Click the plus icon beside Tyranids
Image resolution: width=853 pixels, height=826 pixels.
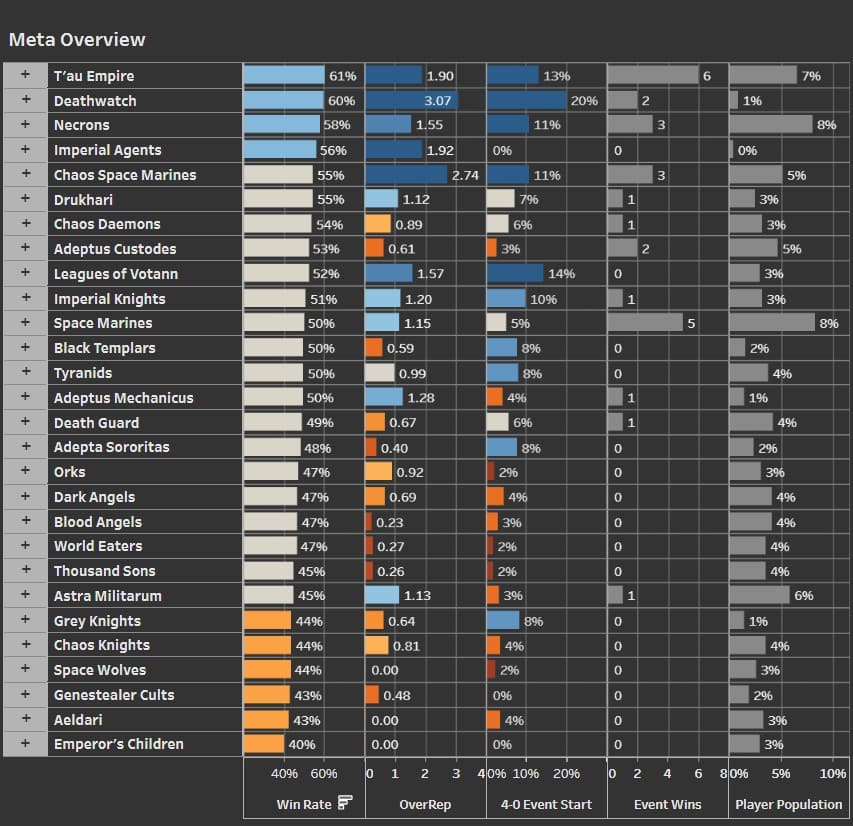25,373
